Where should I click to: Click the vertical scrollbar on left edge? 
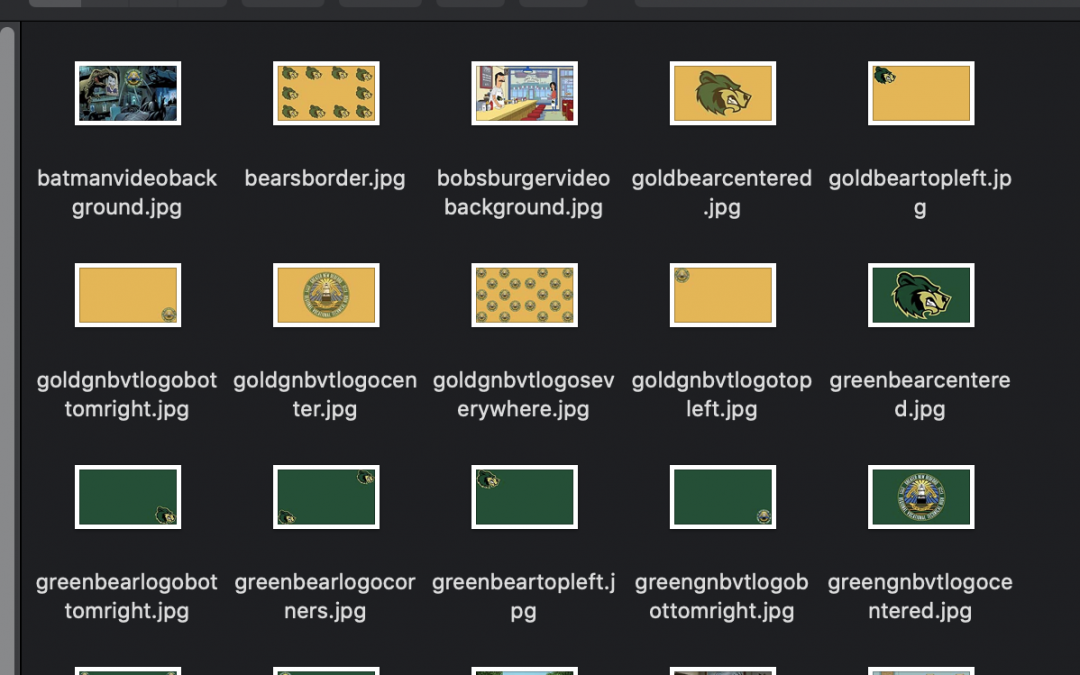[x=7, y=351]
